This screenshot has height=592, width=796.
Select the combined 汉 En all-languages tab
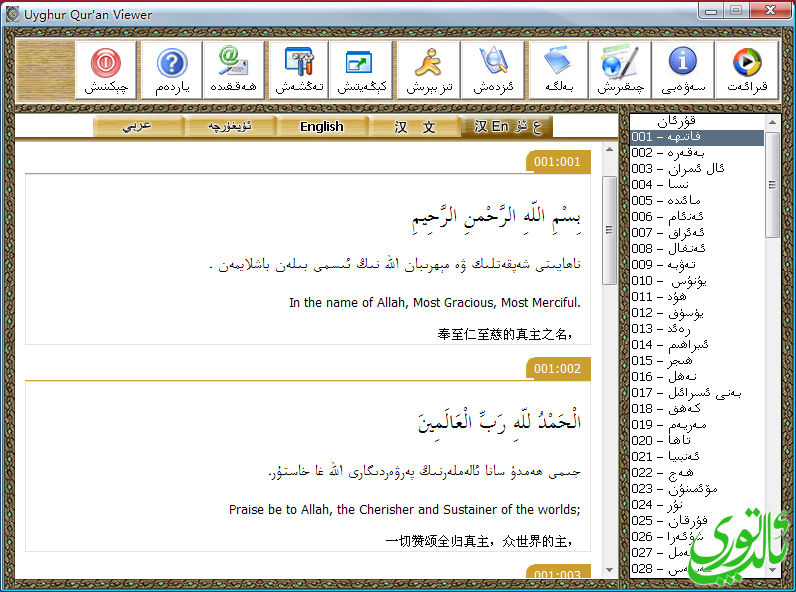pyautogui.click(x=507, y=126)
